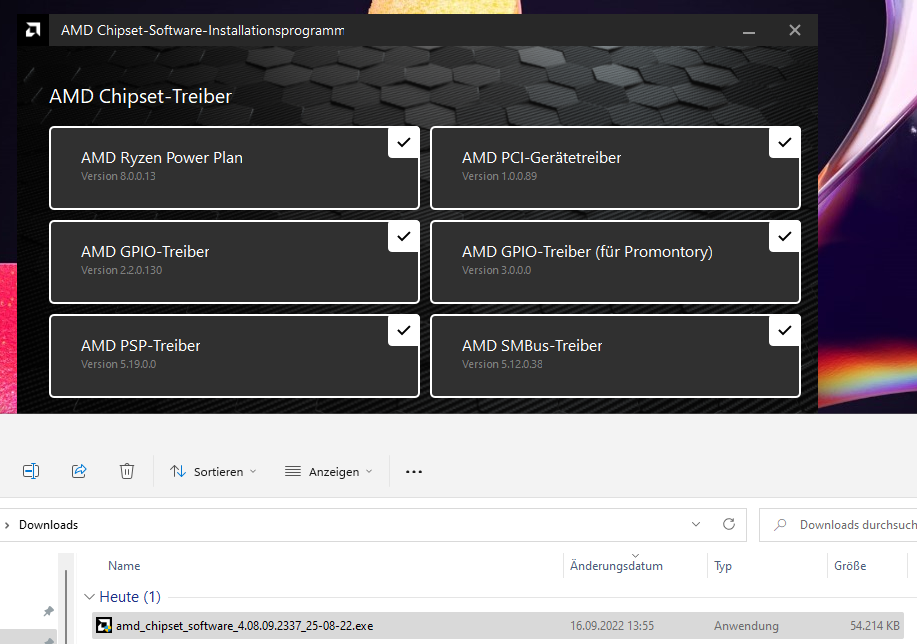This screenshot has height=644, width=917.
Task: Close the AMD Chipset installer window
Action: [794, 30]
